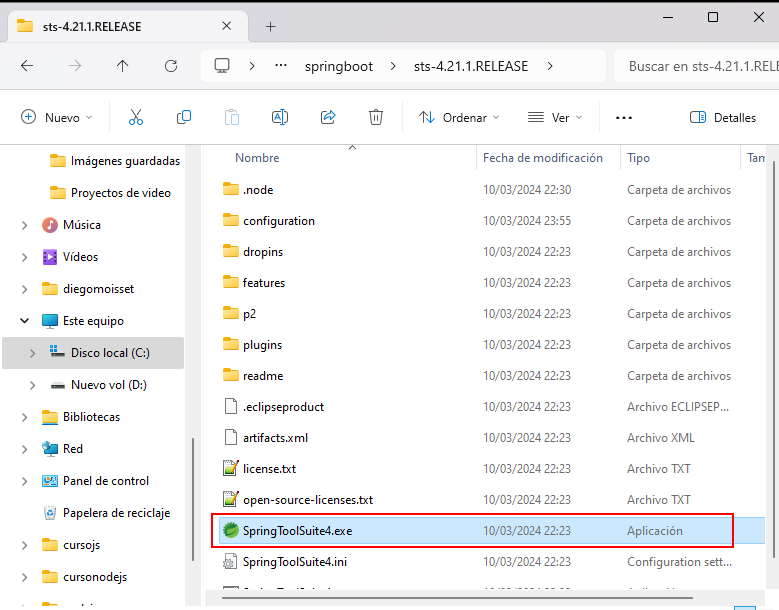The height and width of the screenshot is (610, 779).
Task: Click the Delete trash icon
Action: (376, 117)
